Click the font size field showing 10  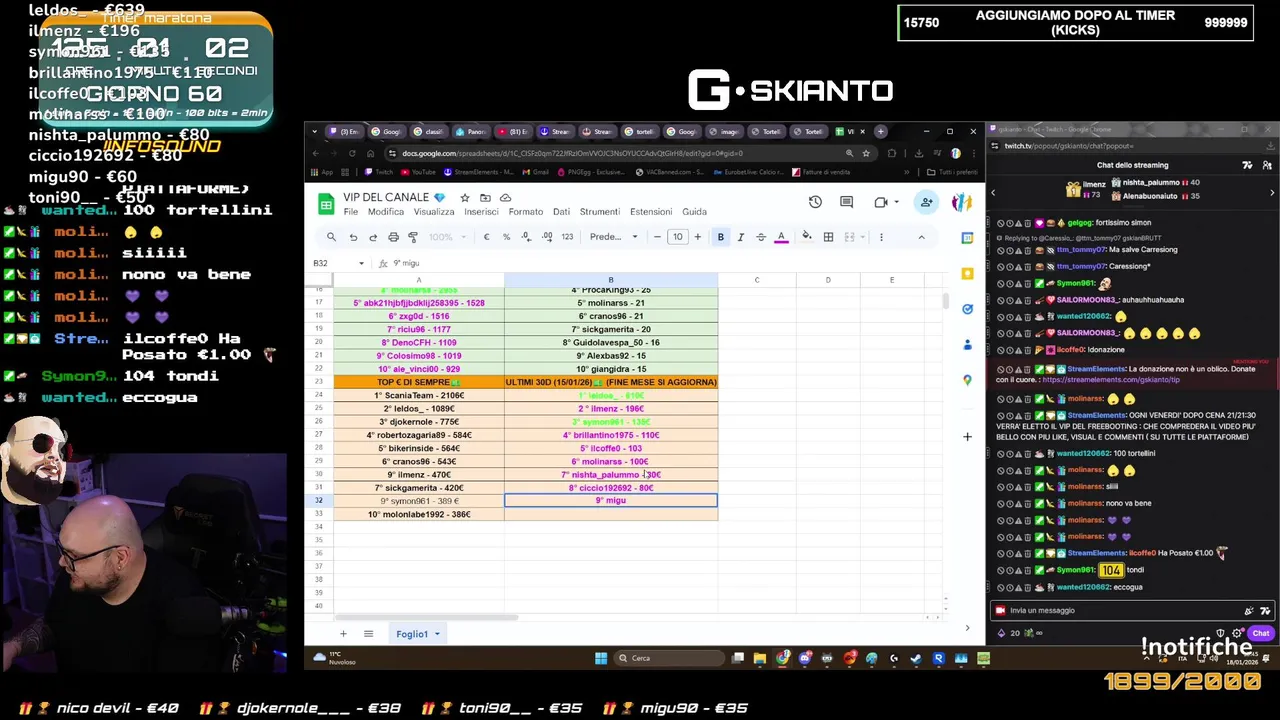[677, 237]
